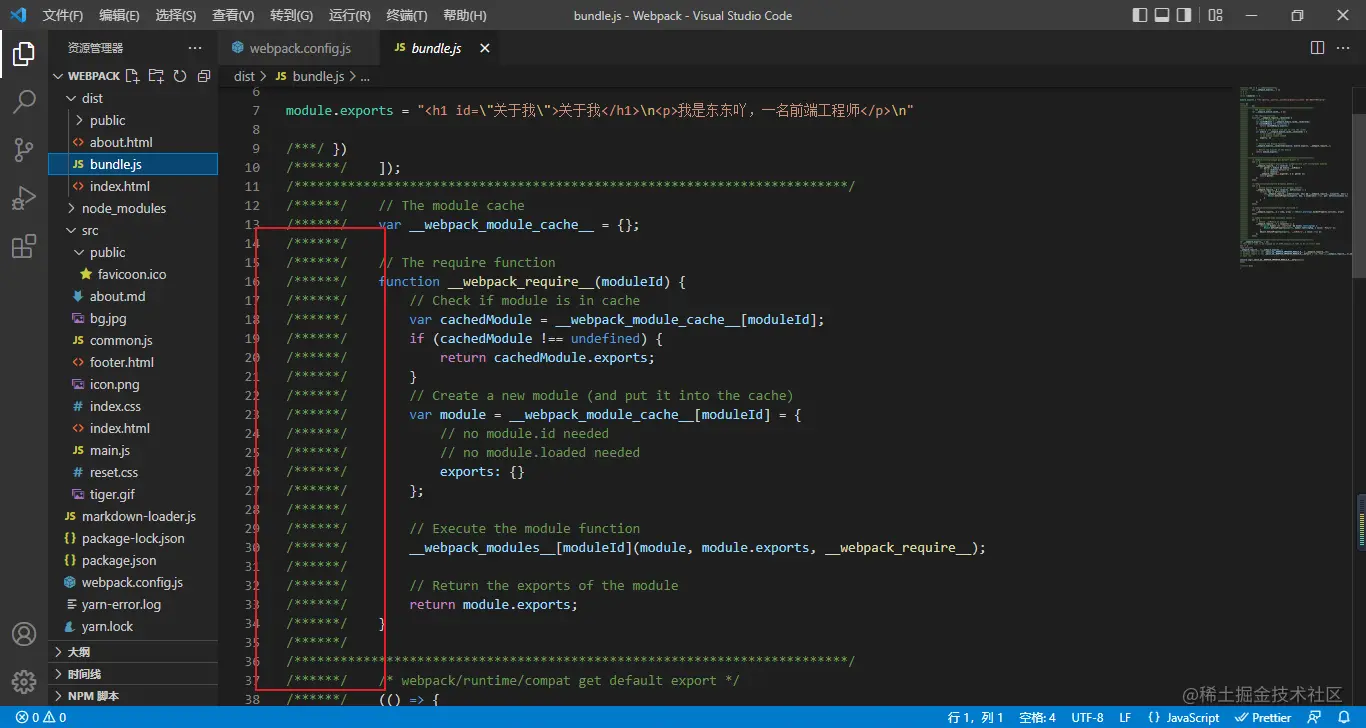Collapse the src folder
This screenshot has width=1366, height=728.
pyautogui.click(x=90, y=230)
